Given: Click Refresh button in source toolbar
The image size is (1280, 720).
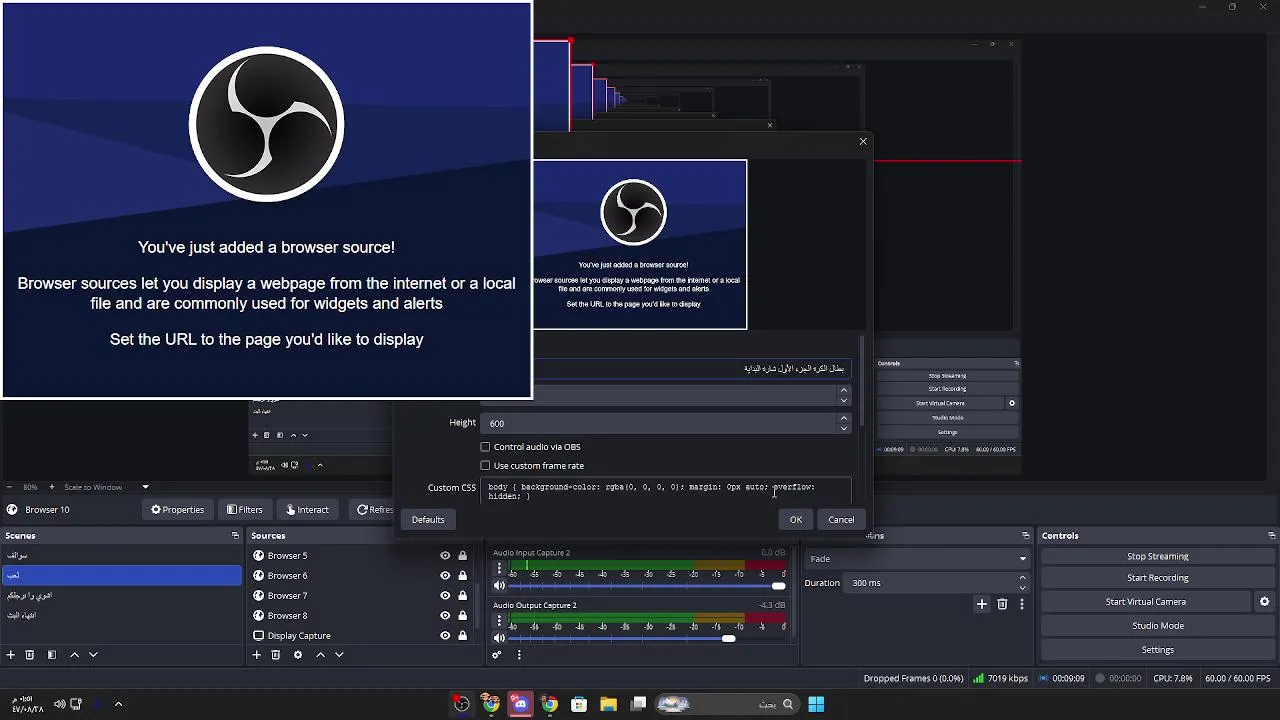Looking at the screenshot, I should (x=375, y=510).
